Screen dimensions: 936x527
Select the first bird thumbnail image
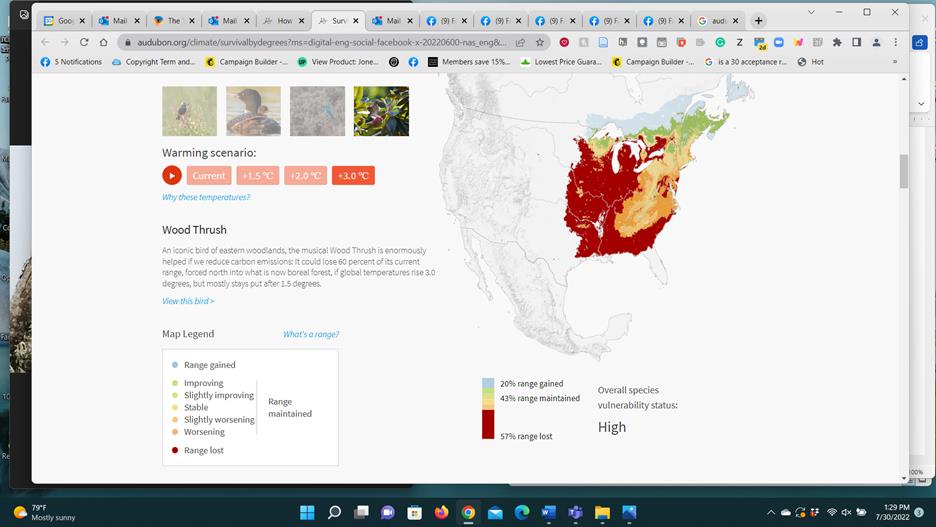[189, 111]
